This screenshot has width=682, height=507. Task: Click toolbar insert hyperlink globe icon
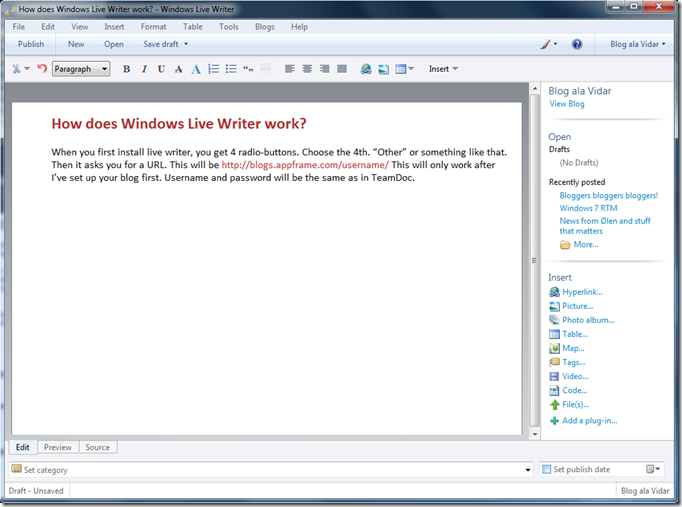[366, 69]
